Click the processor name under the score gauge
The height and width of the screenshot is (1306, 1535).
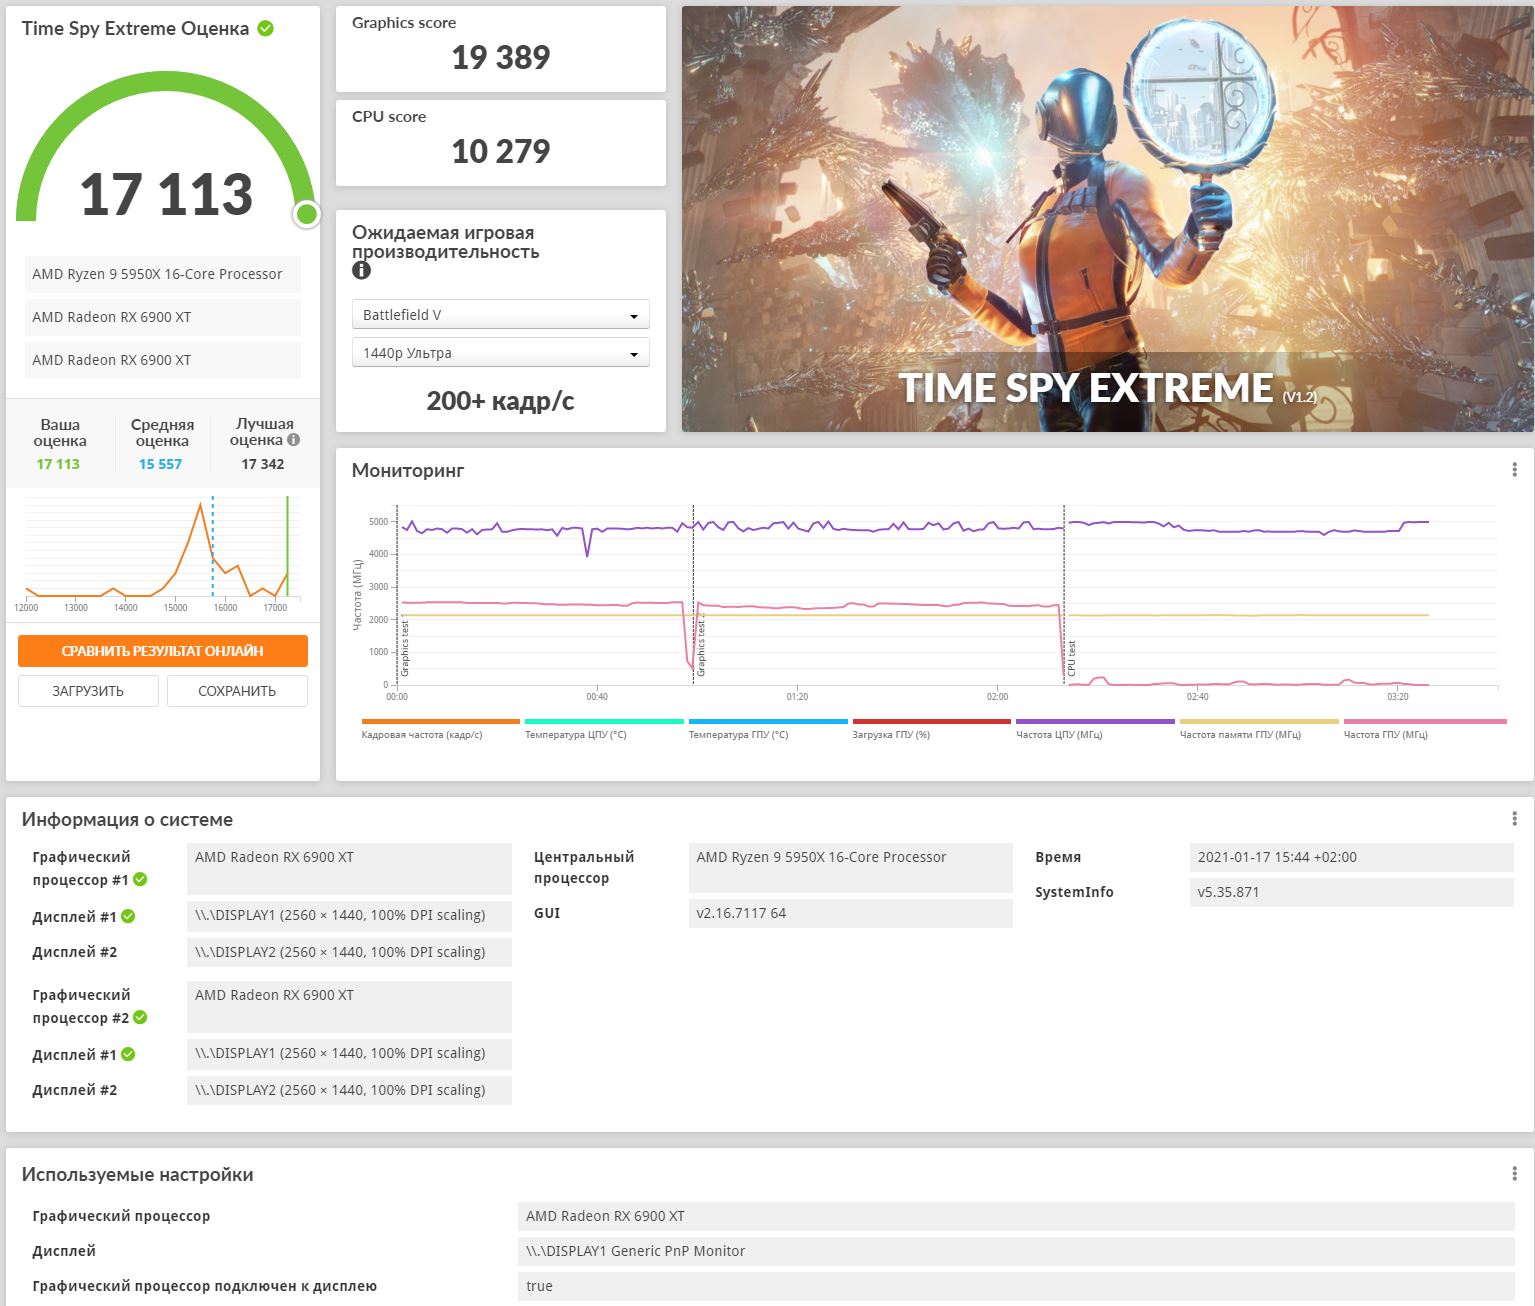click(x=162, y=274)
